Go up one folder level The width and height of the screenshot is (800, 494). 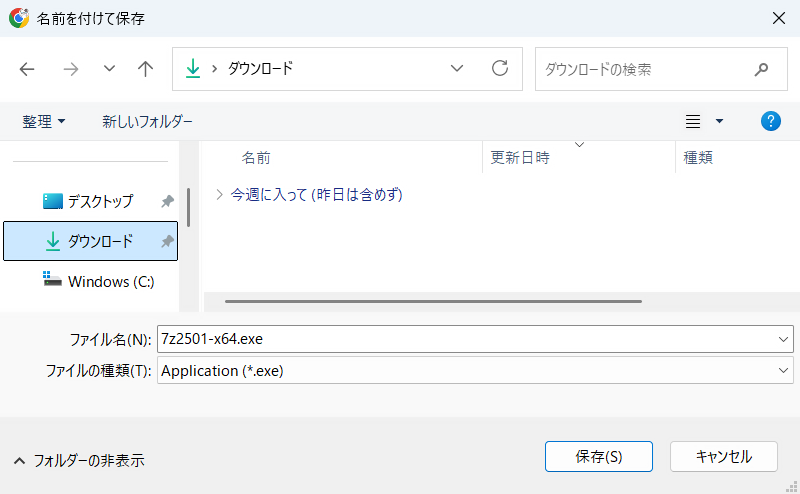pos(146,69)
